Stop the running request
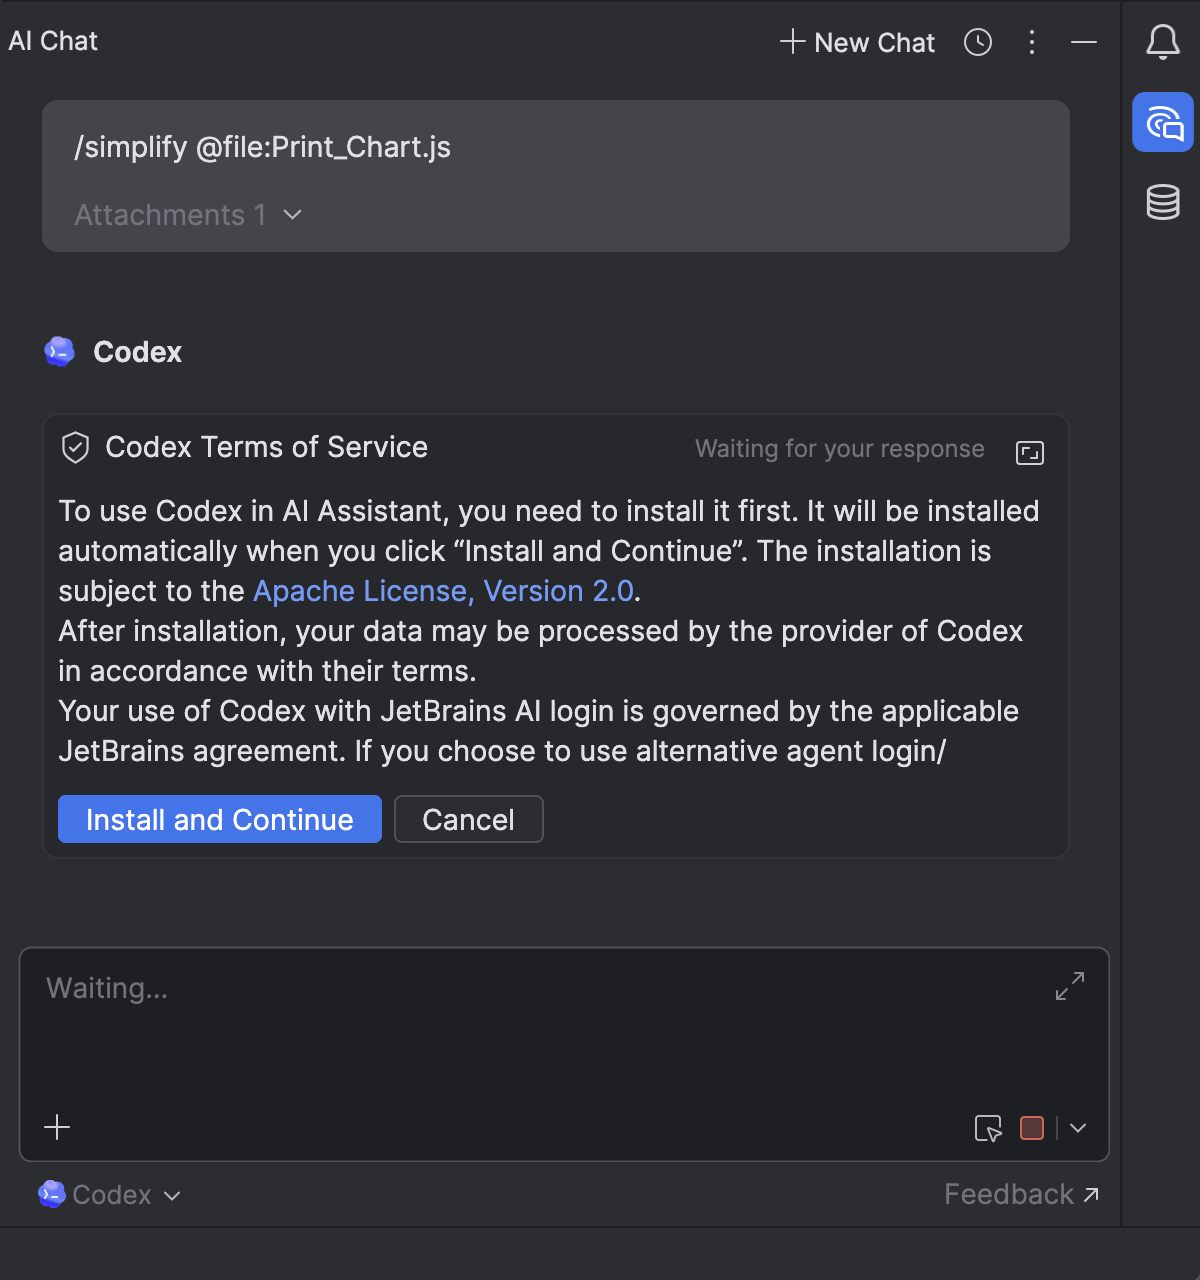Viewport: 1200px width, 1280px height. pyautogui.click(x=1032, y=1128)
